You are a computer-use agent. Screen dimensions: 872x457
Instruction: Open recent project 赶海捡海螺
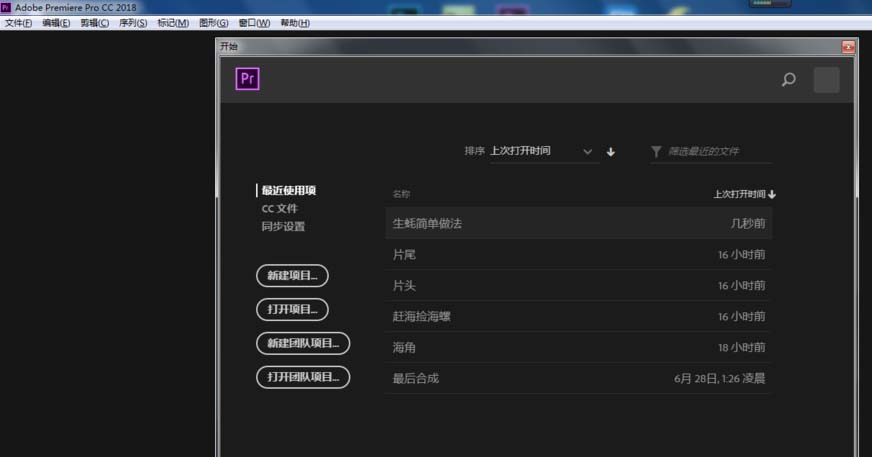[578, 316]
